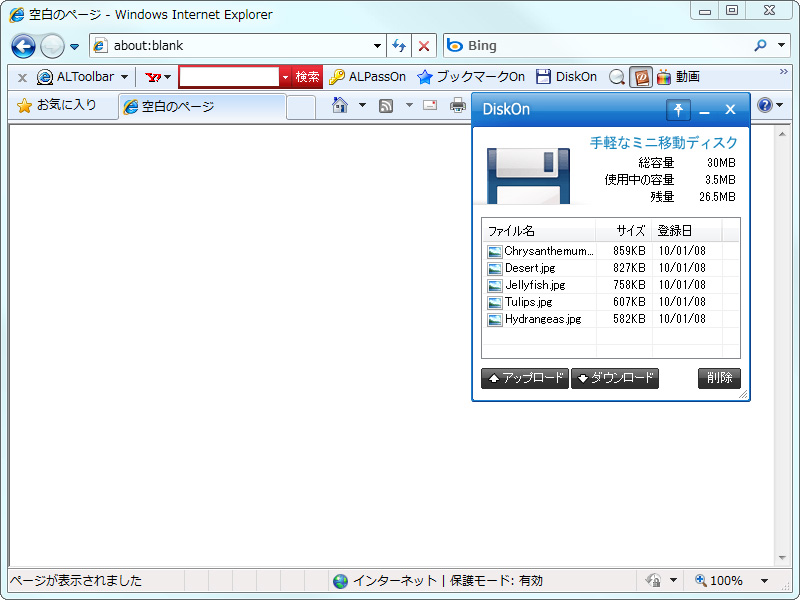Image resolution: width=800 pixels, height=600 pixels.
Task: Open the recent pages dropdown beside the forward button
Action: (x=74, y=46)
